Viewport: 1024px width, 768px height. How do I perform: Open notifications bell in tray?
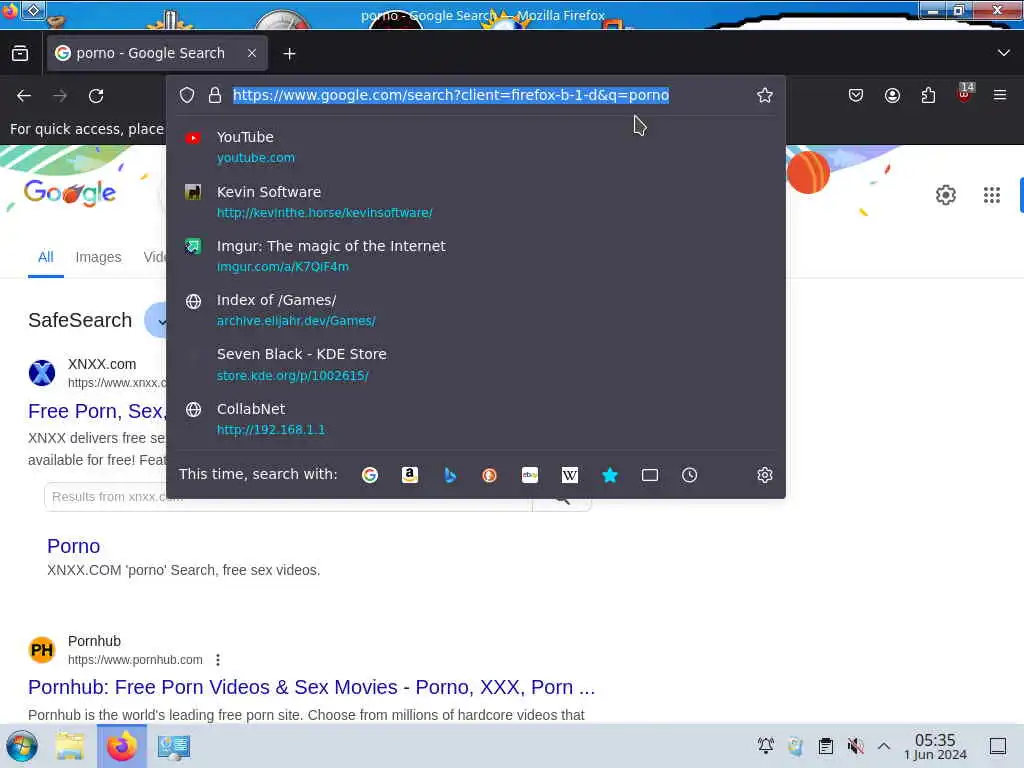click(765, 746)
